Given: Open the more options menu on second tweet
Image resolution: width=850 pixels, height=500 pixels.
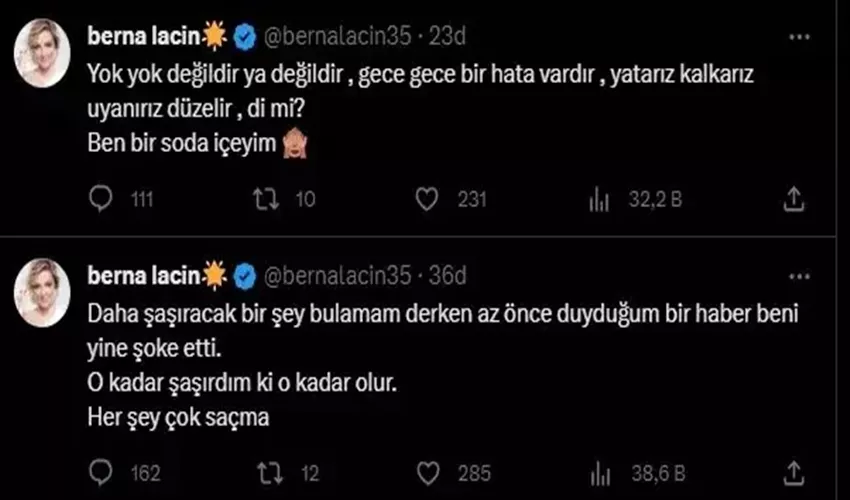Looking at the screenshot, I should pos(799,277).
